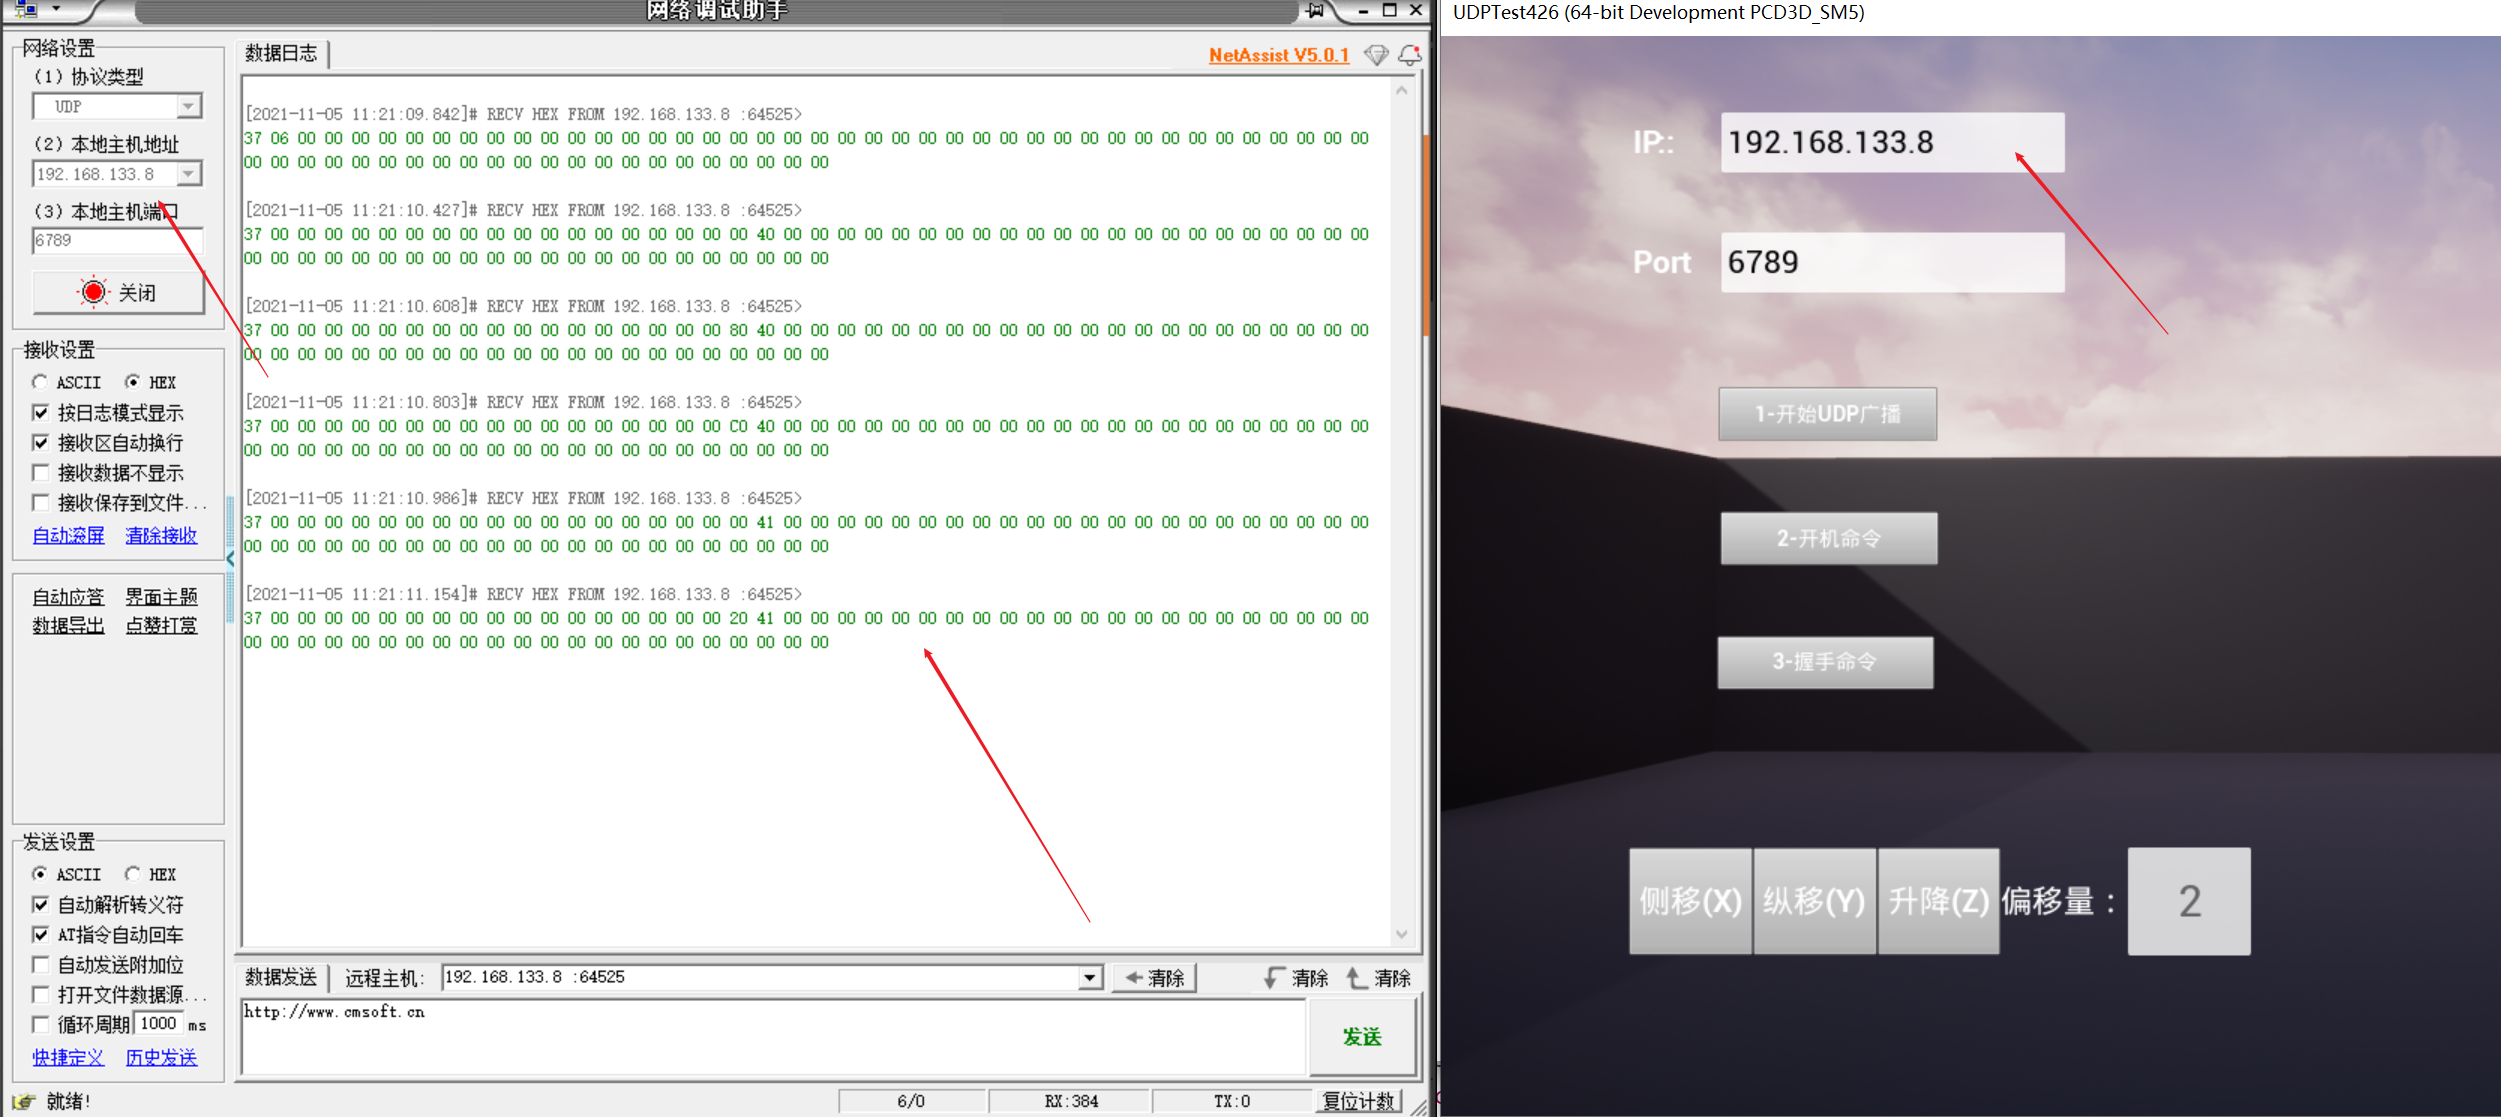Click the IP field in UDPTest426 window

[1892, 142]
